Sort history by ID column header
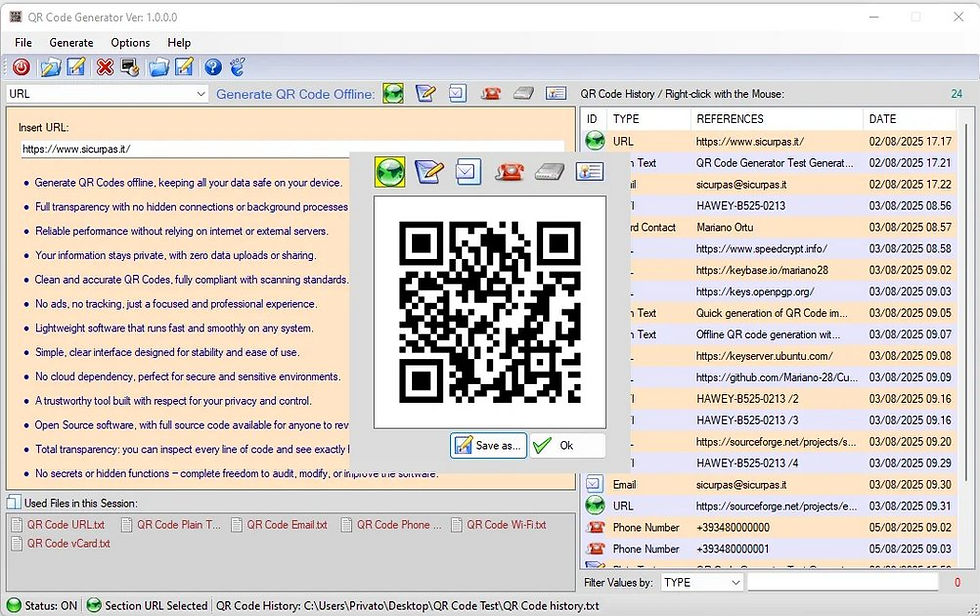Screen dimensions: 980x616 point(593,119)
